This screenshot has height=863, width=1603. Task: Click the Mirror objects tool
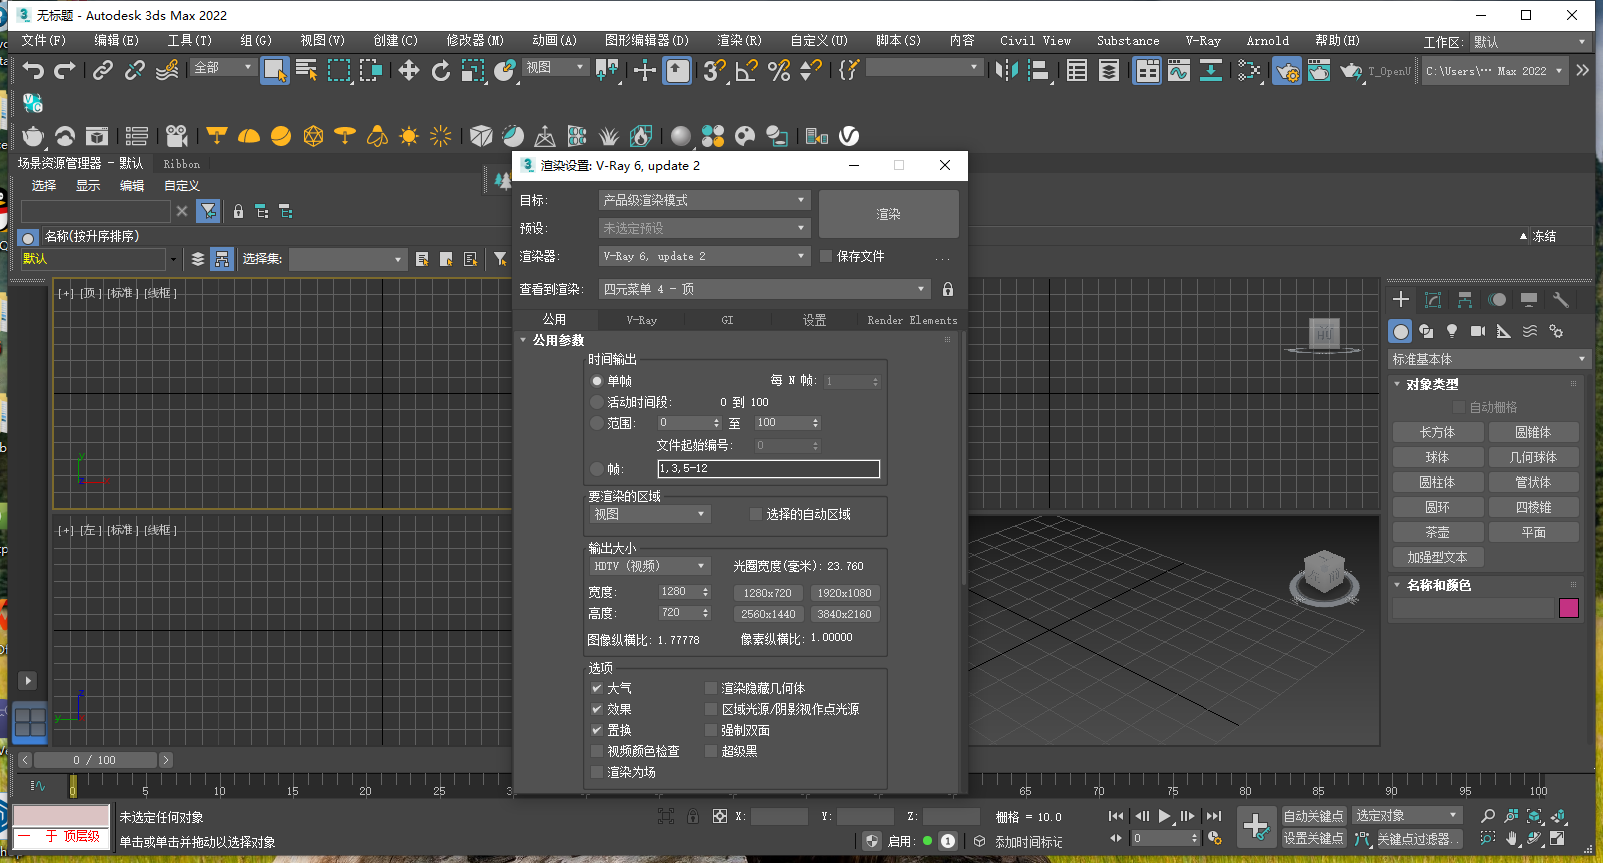pyautogui.click(x=1006, y=70)
